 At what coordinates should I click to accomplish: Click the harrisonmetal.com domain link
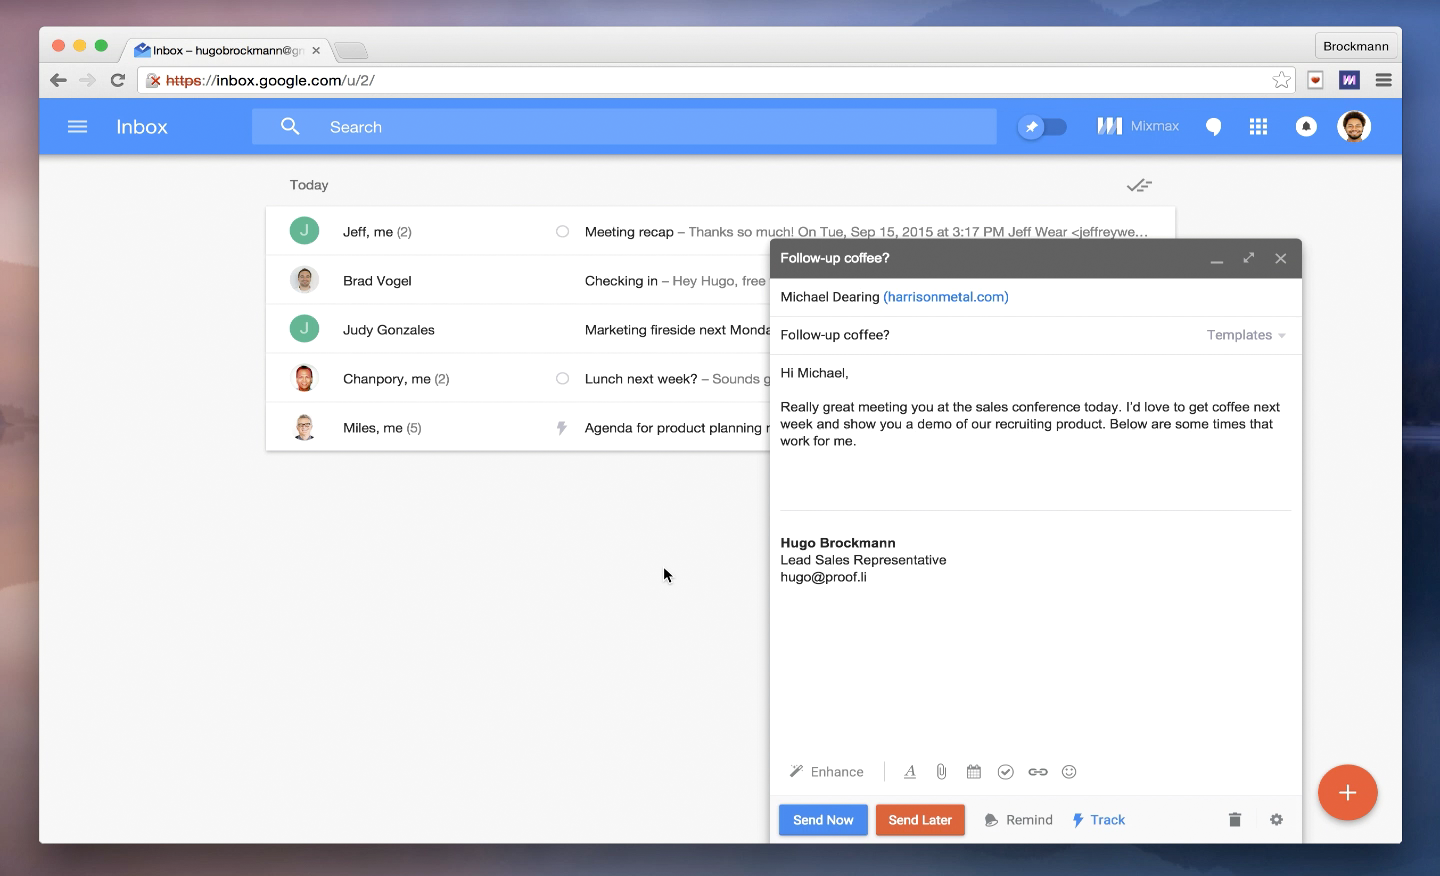(x=945, y=297)
